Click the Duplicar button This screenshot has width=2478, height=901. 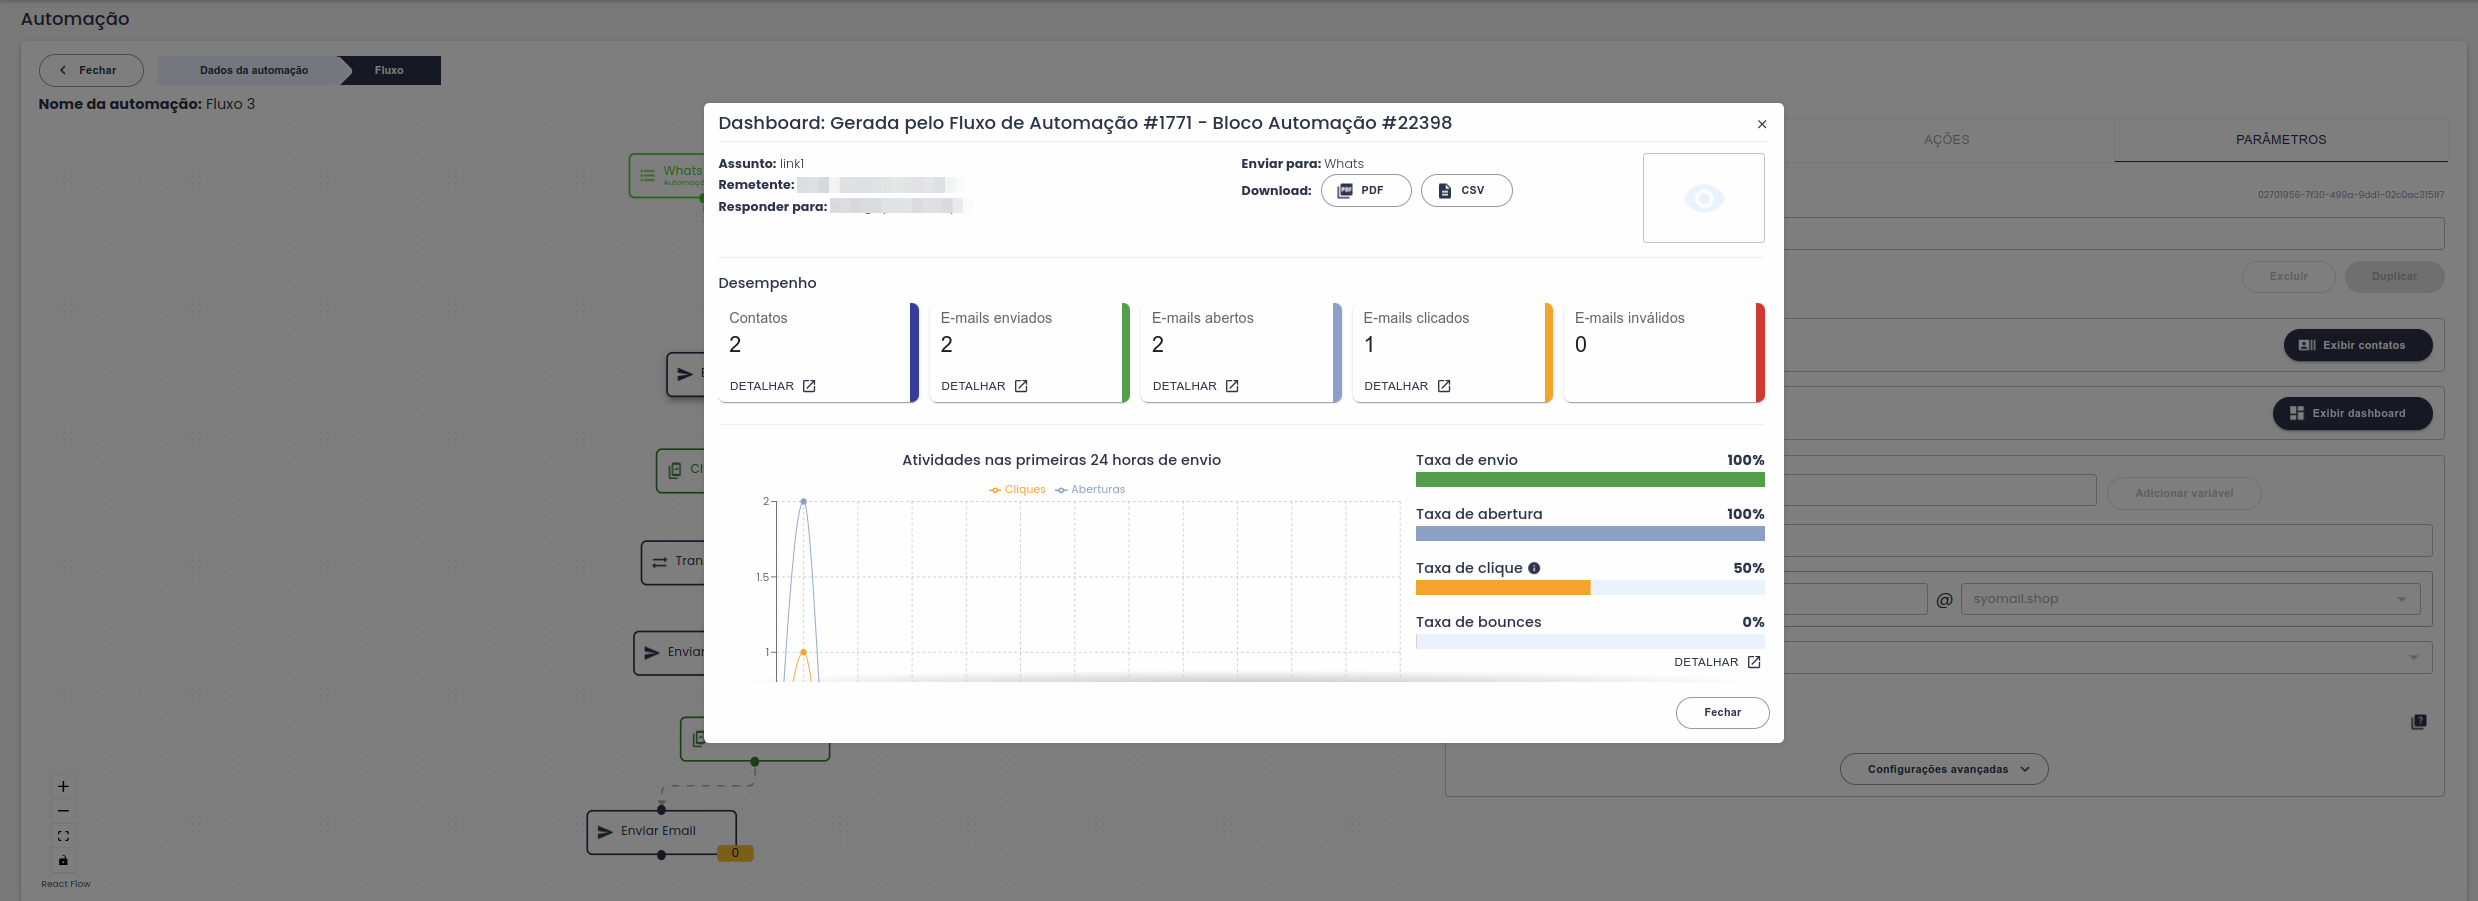click(2394, 277)
